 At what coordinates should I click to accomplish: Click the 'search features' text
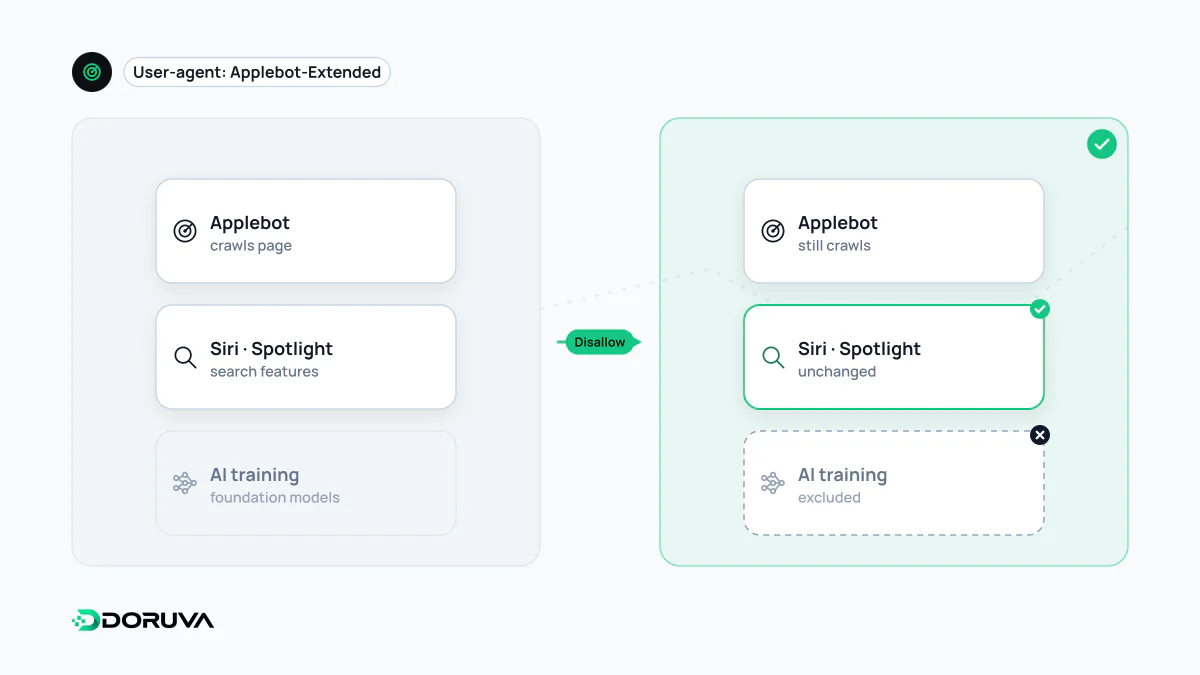point(264,372)
